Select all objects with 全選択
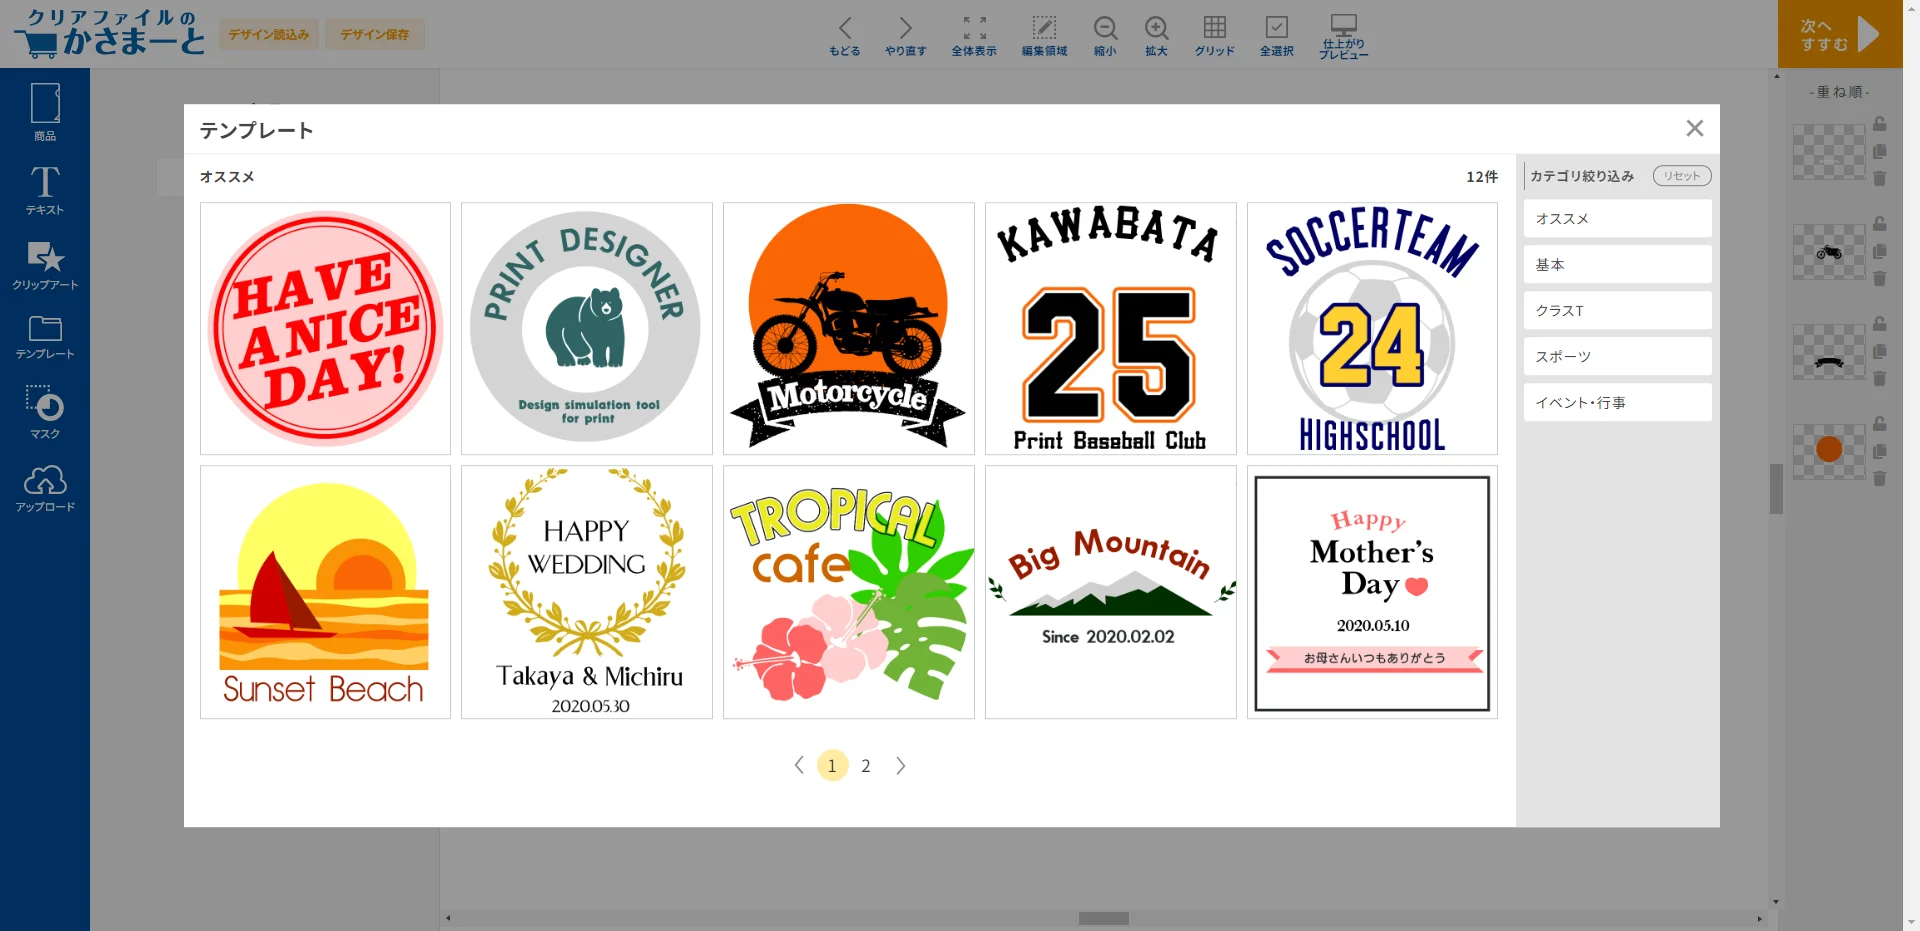This screenshot has height=931, width=1920. pyautogui.click(x=1277, y=35)
